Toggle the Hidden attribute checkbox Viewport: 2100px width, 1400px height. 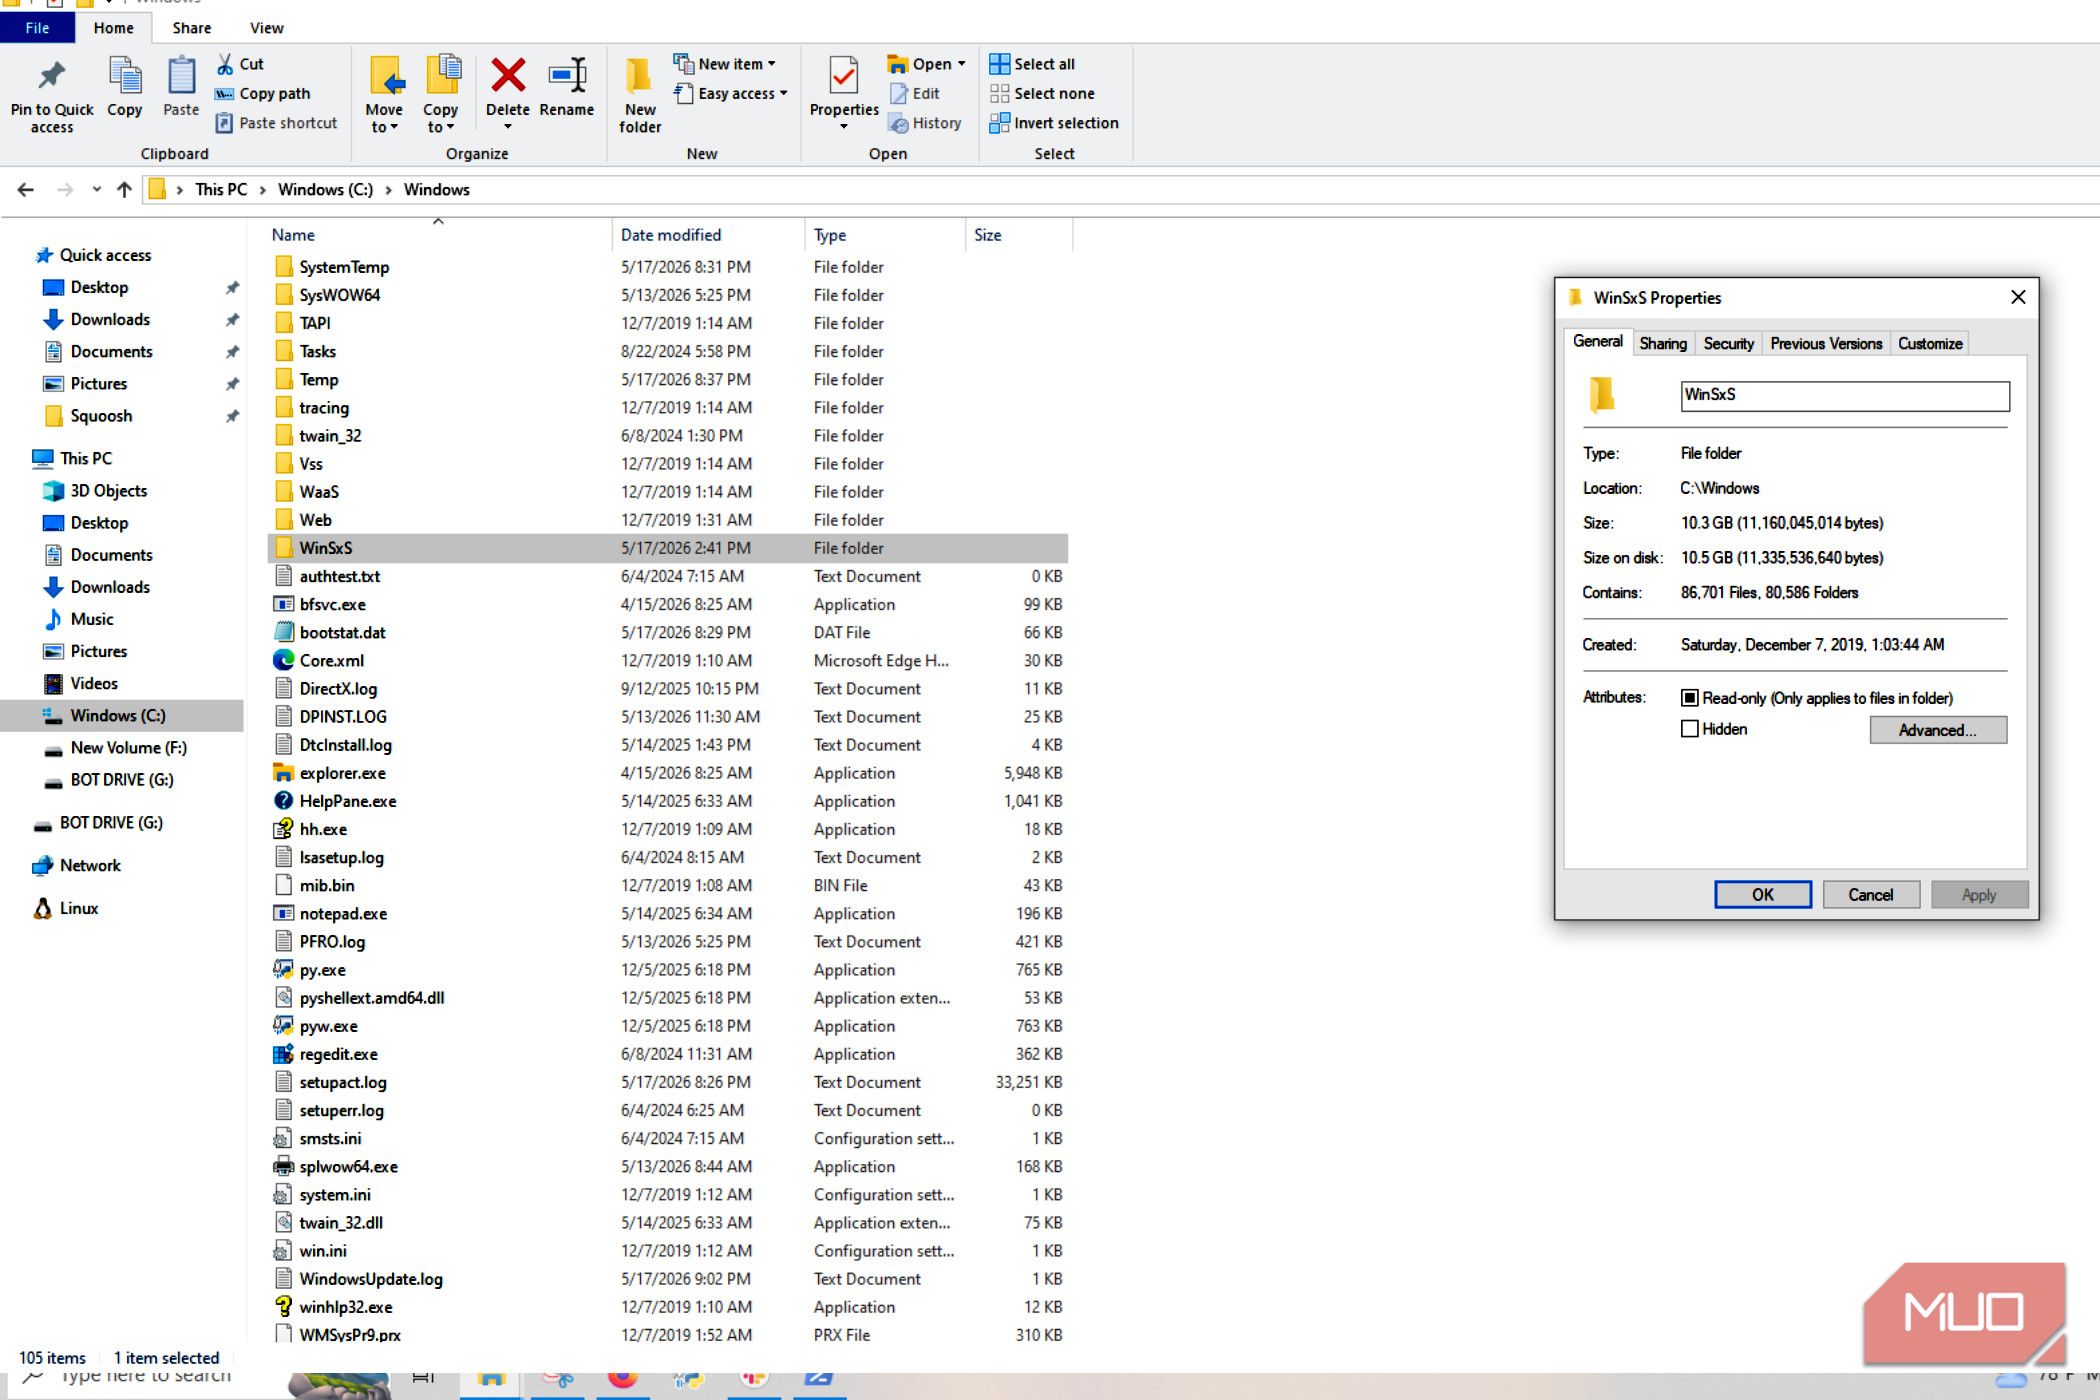[1690, 729]
